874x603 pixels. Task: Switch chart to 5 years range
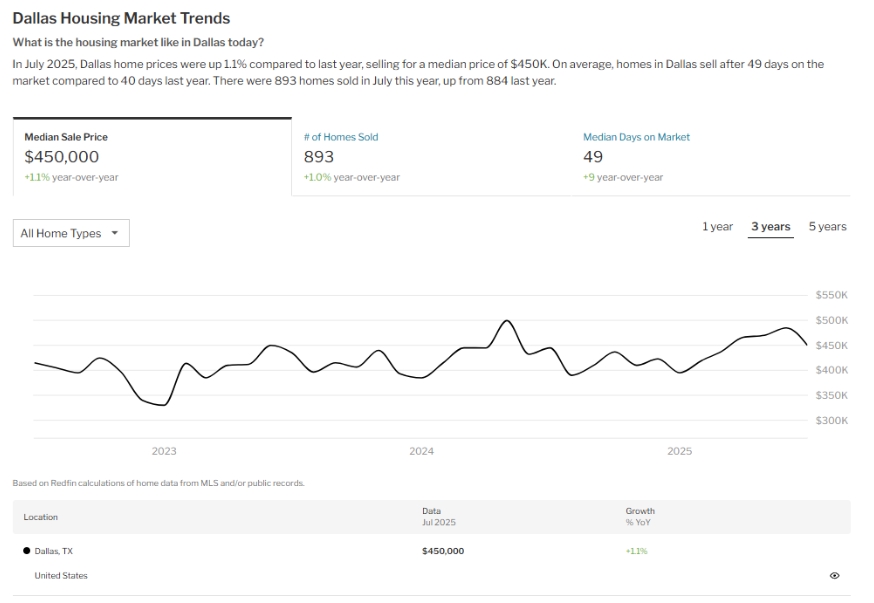827,227
